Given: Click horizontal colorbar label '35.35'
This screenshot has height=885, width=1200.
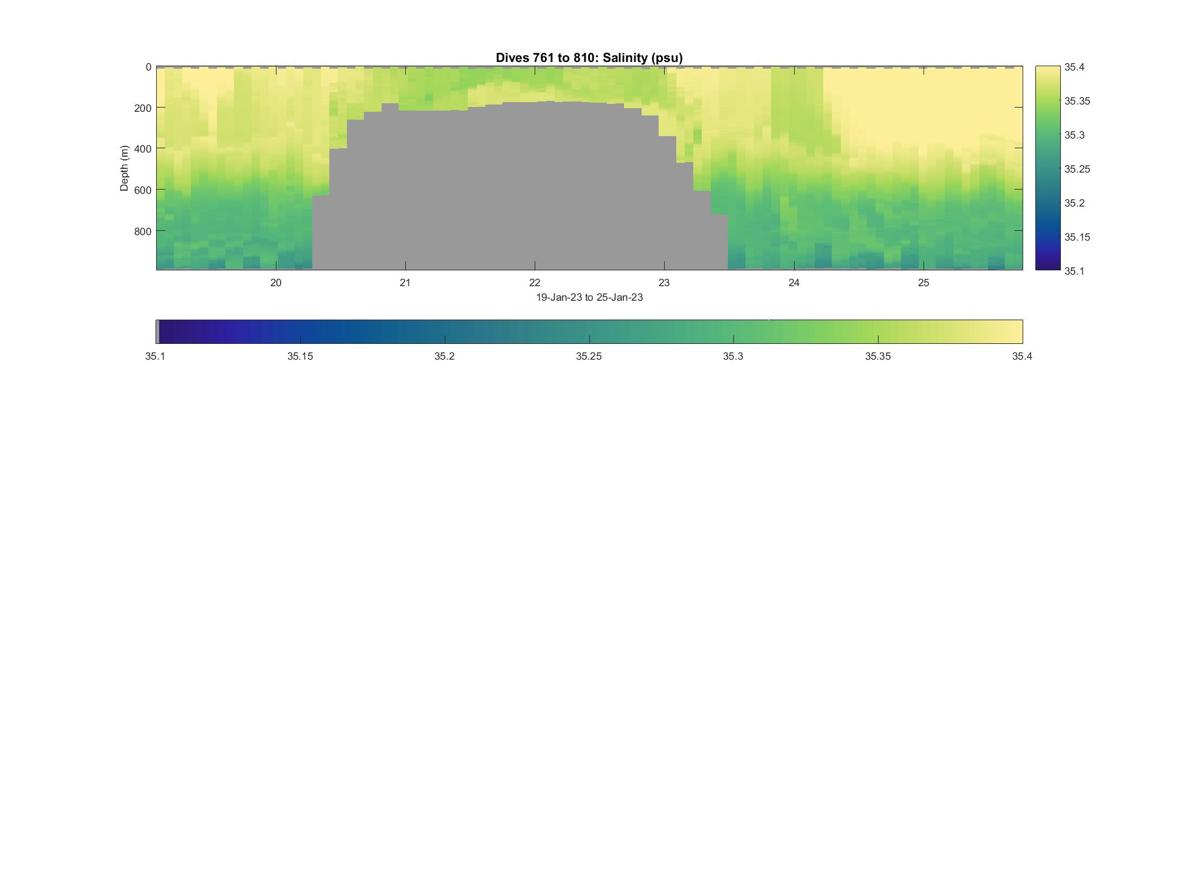Looking at the screenshot, I should [x=878, y=356].
